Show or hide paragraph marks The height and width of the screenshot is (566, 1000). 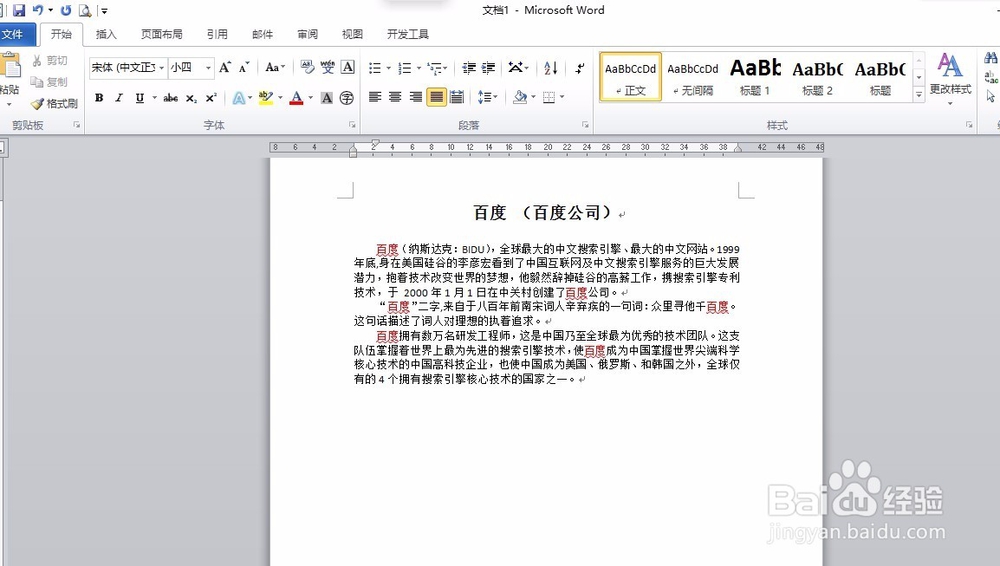[x=580, y=68]
